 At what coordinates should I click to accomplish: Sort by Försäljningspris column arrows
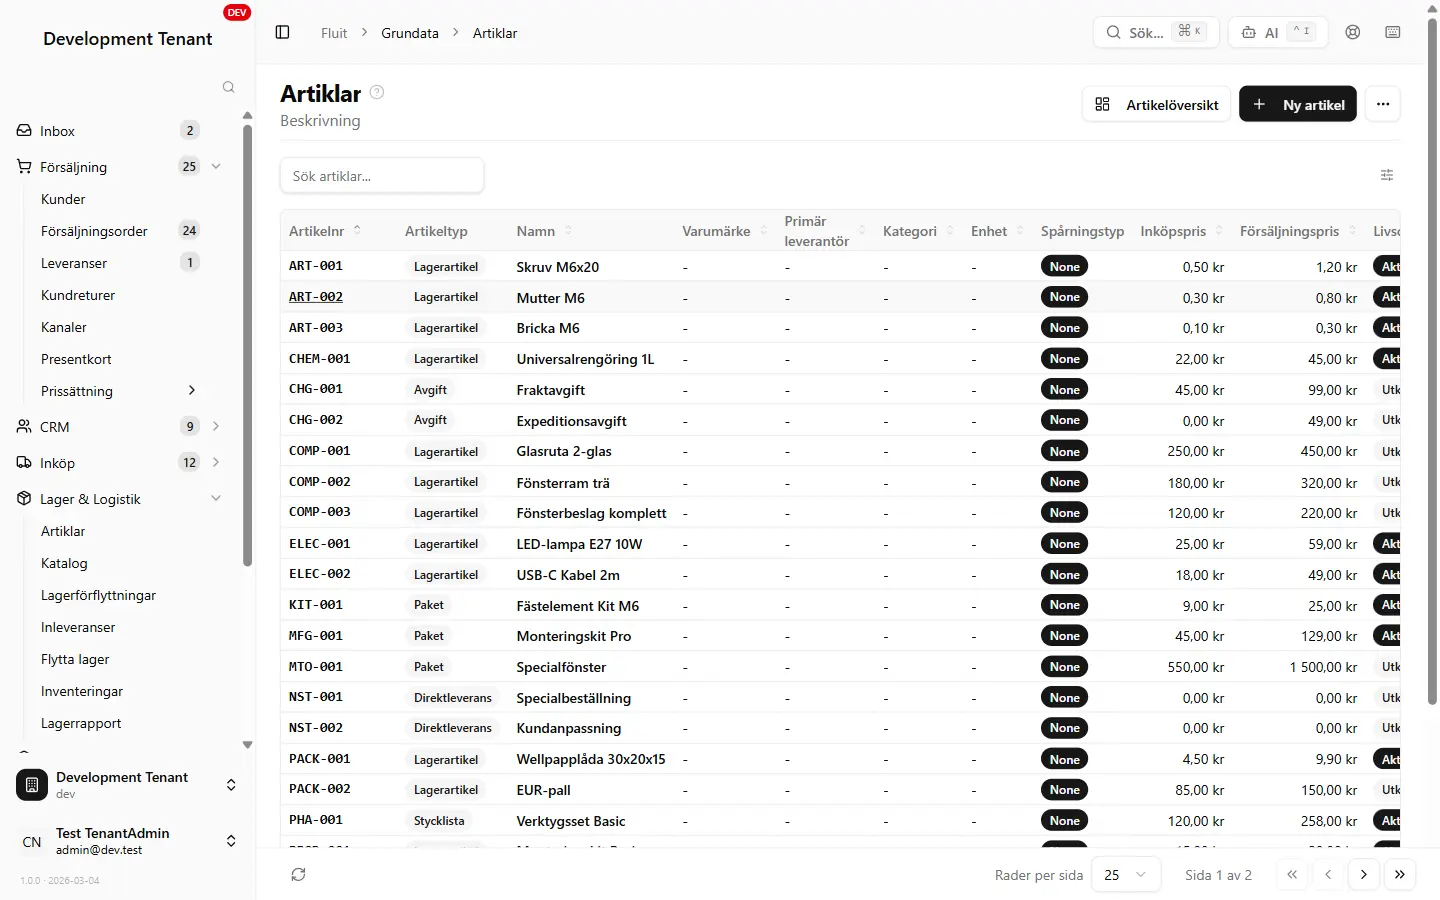click(x=1352, y=231)
